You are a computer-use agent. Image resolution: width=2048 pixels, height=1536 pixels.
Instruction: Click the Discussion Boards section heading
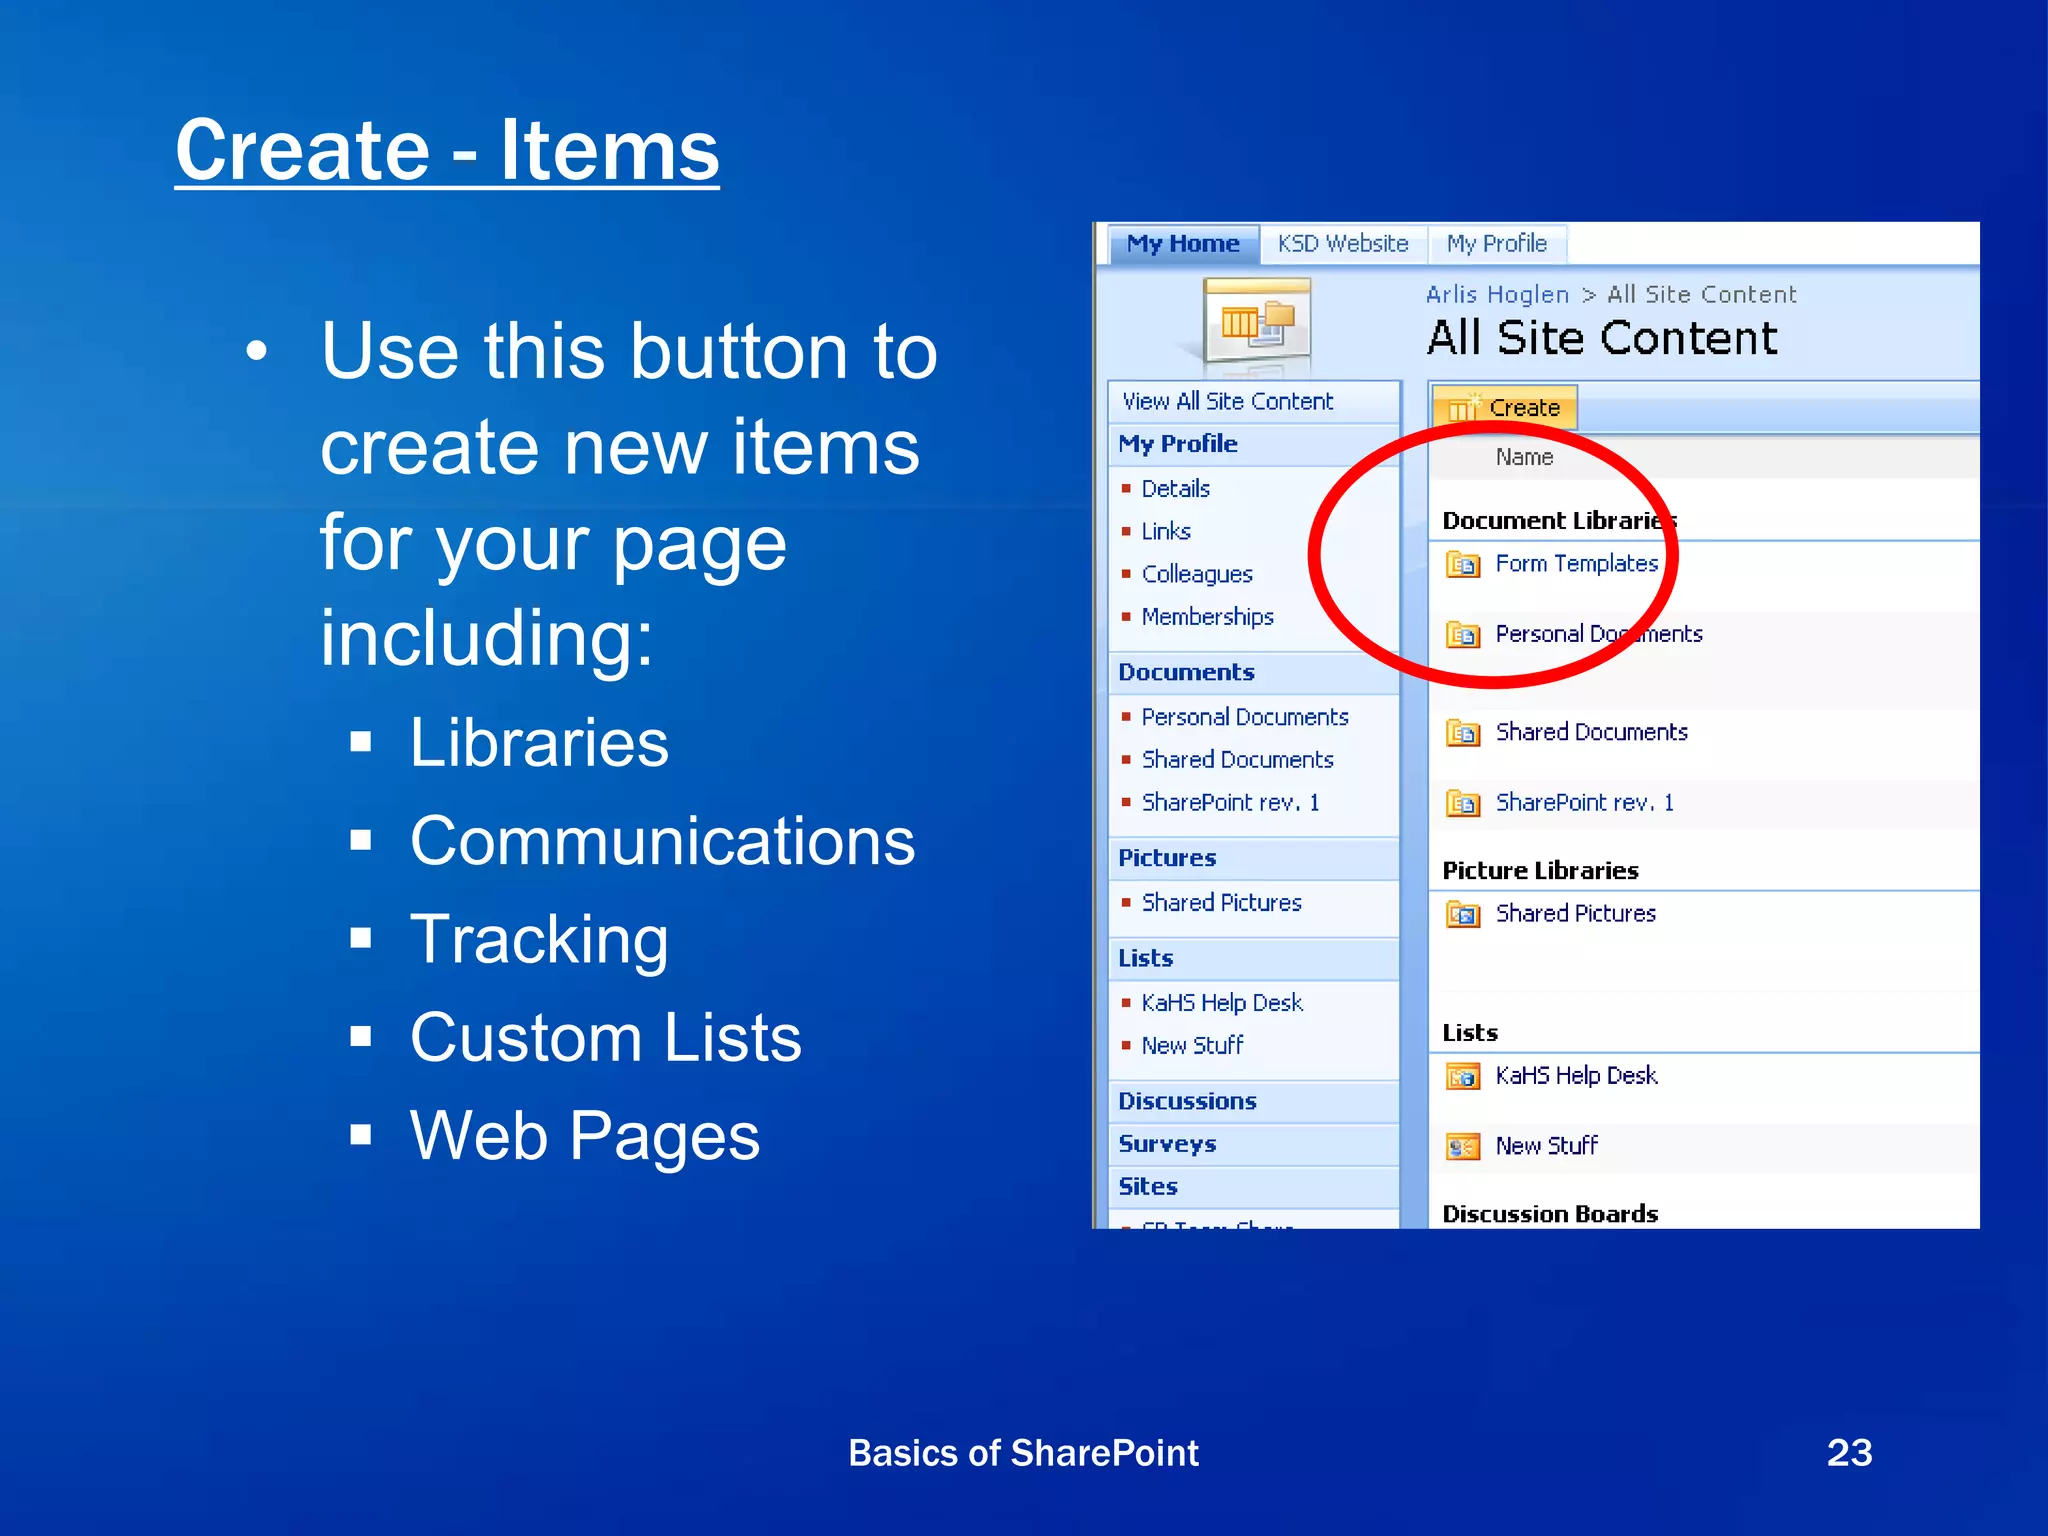tap(1550, 1214)
